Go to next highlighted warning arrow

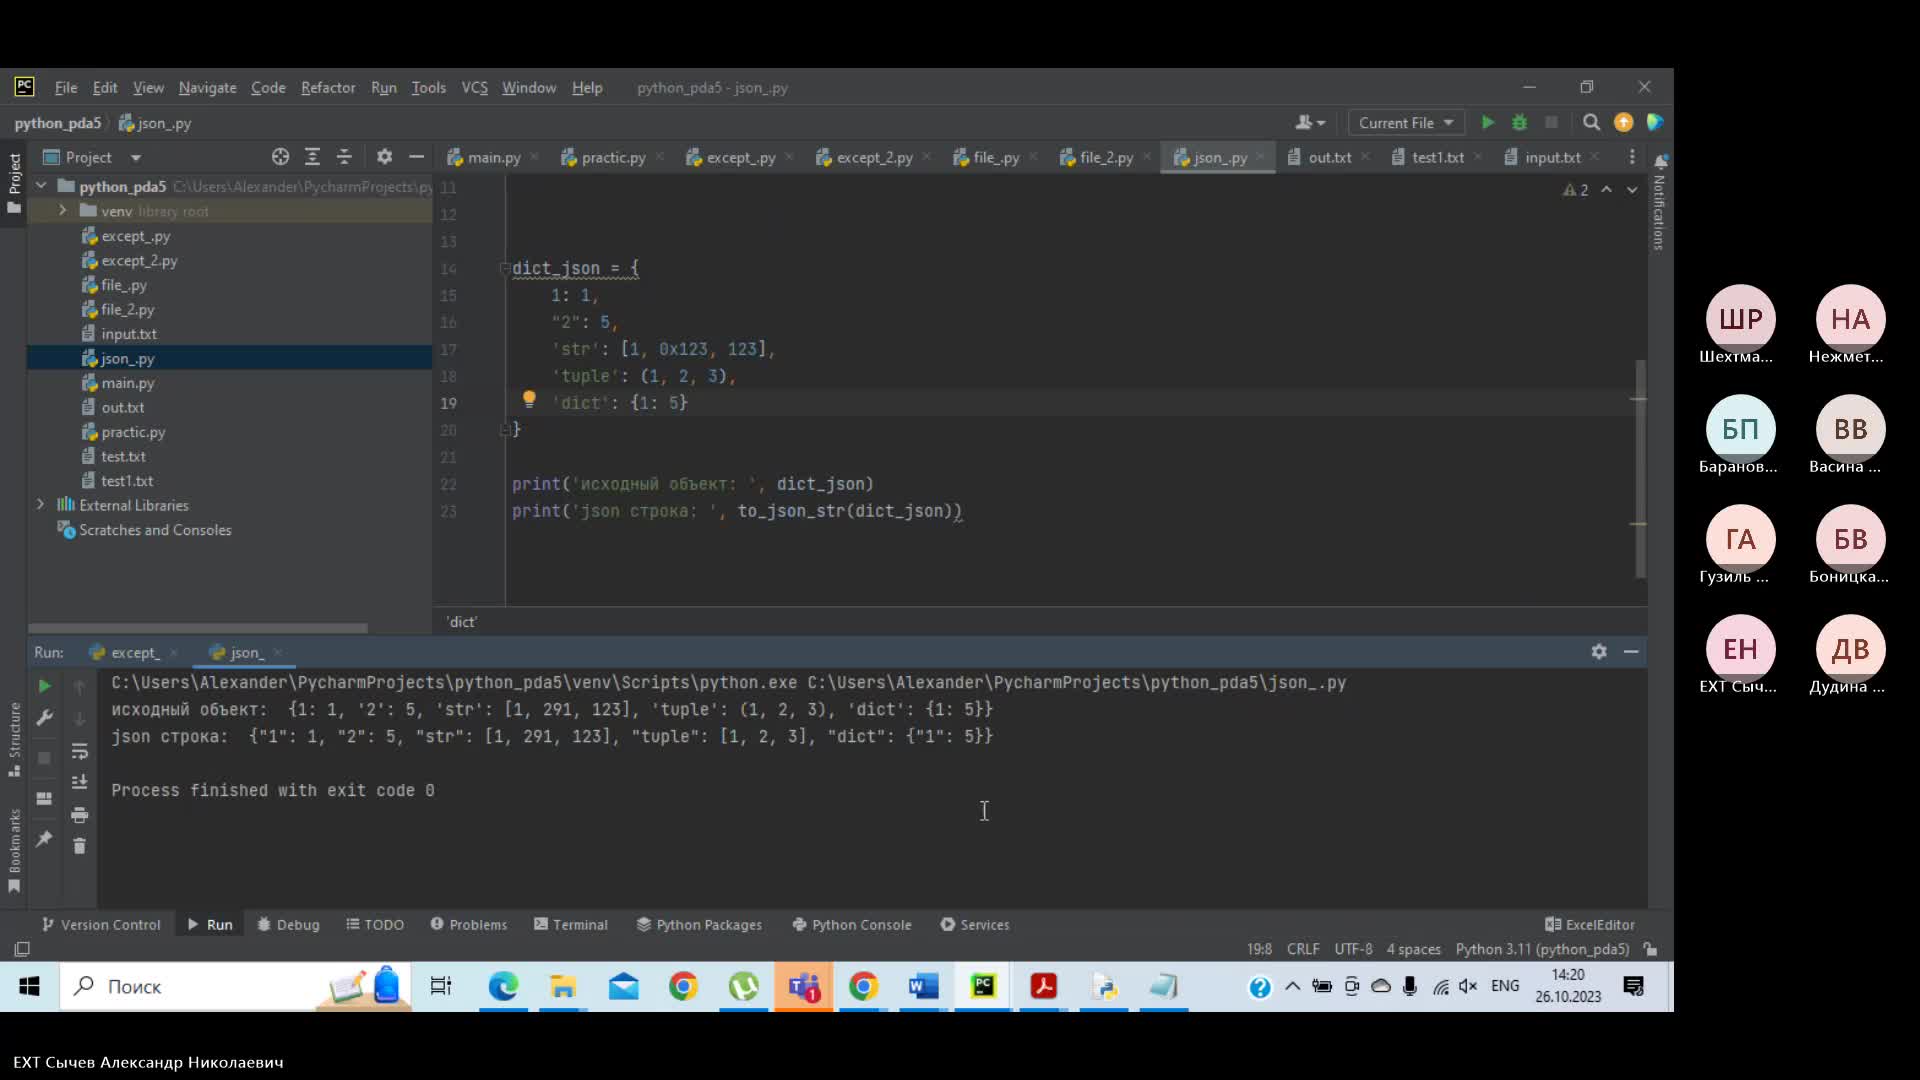[x=1632, y=190]
